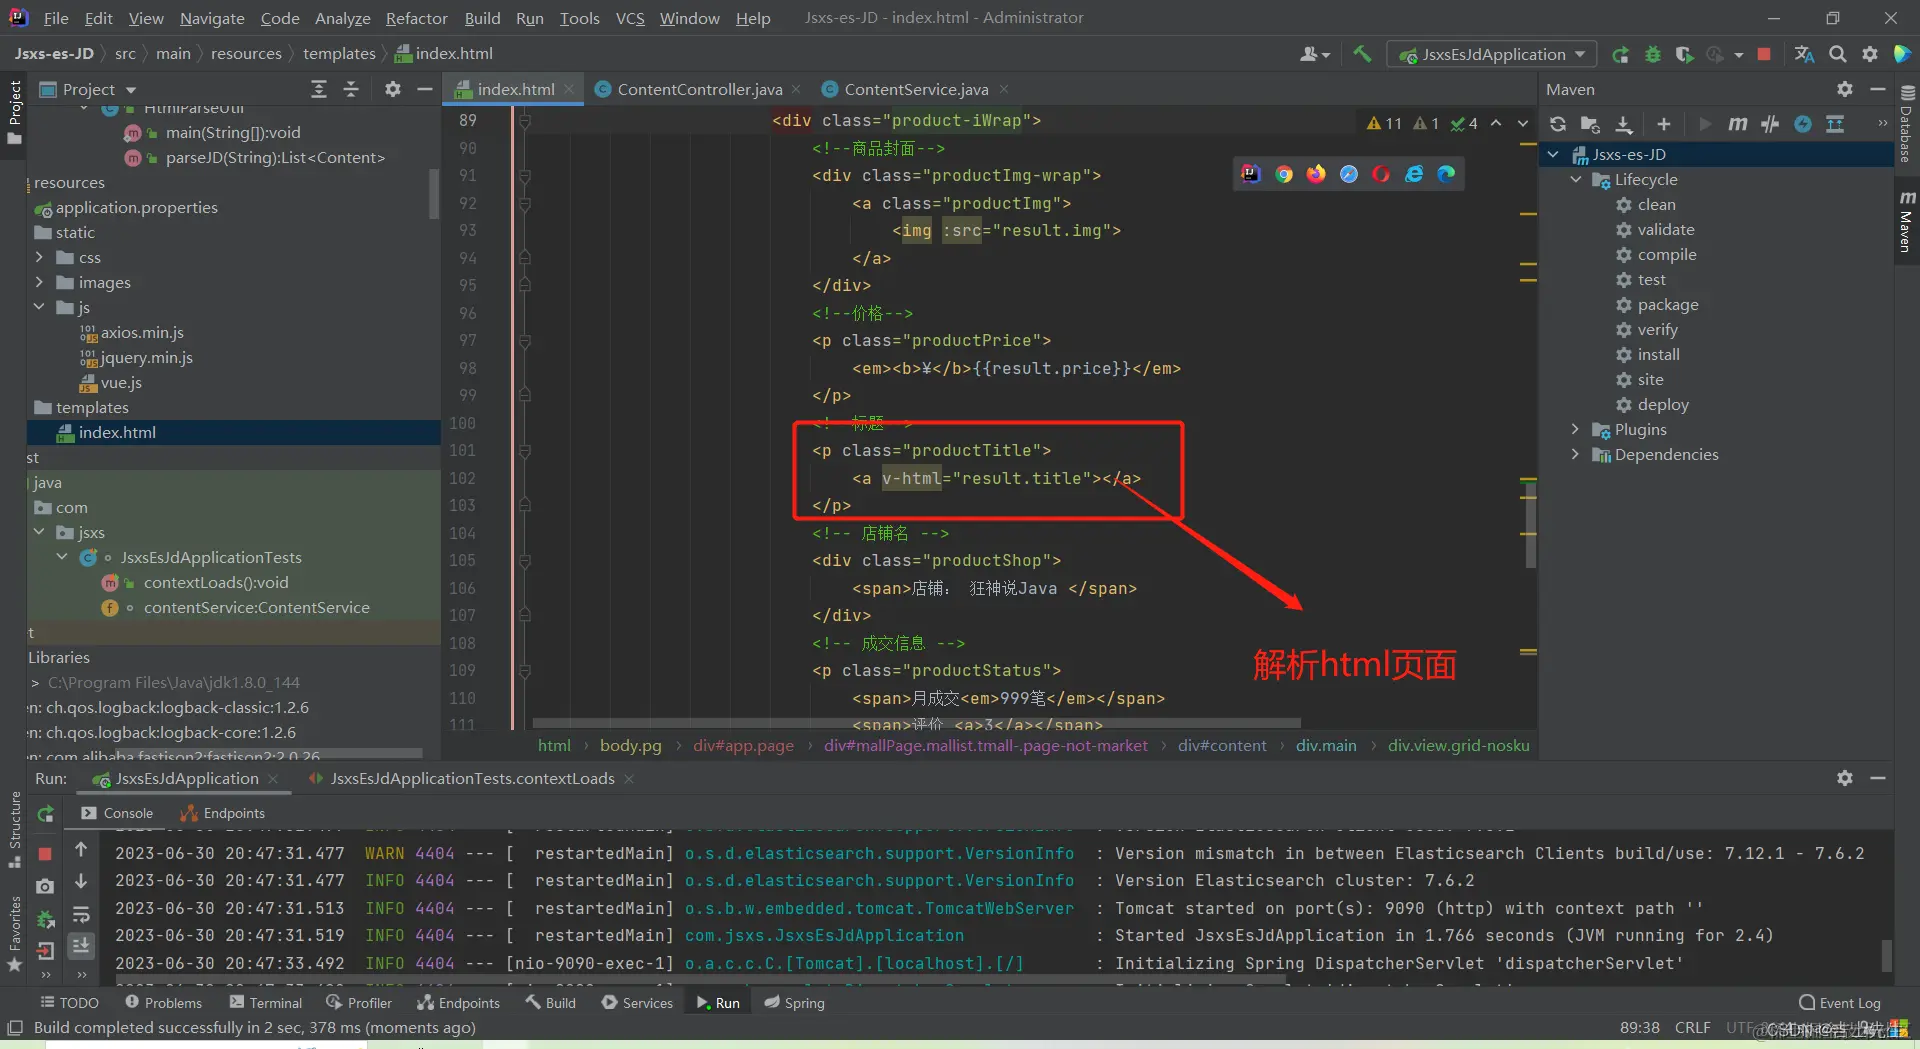1920x1049 pixels.
Task: Toggle soft-wrap in the console
Action: [81, 915]
